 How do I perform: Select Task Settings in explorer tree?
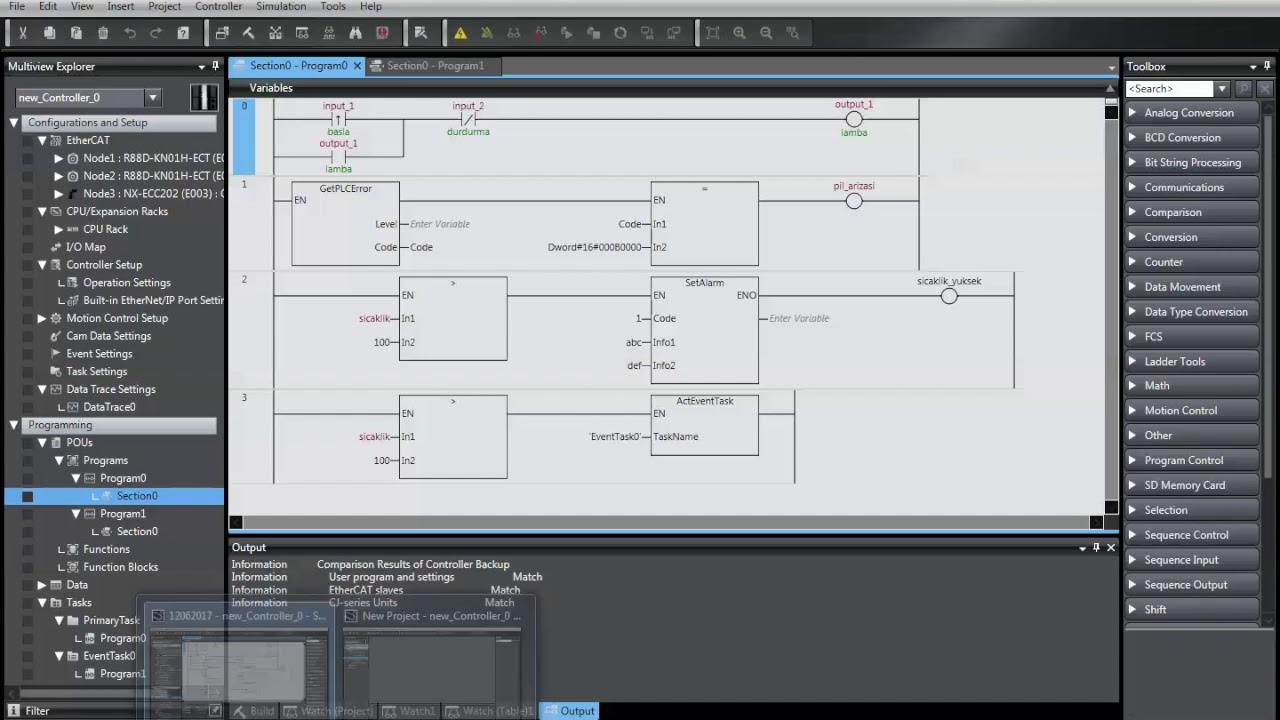(x=96, y=372)
